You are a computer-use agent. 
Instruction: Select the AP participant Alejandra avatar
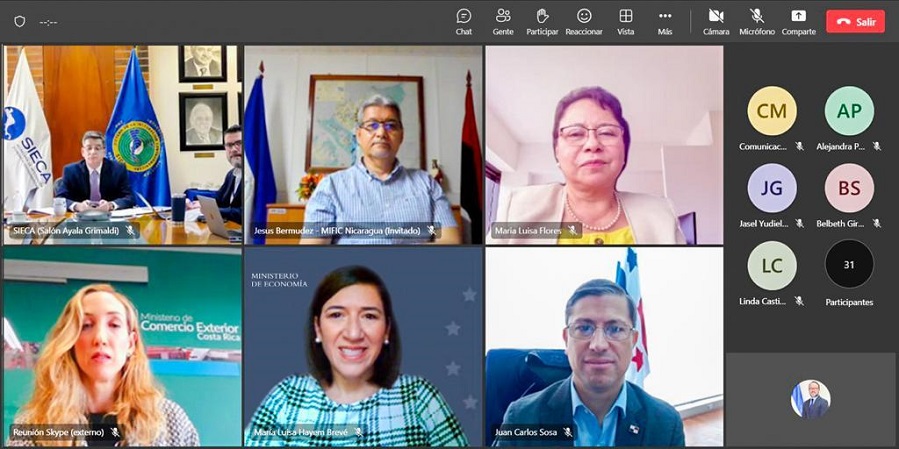click(849, 111)
